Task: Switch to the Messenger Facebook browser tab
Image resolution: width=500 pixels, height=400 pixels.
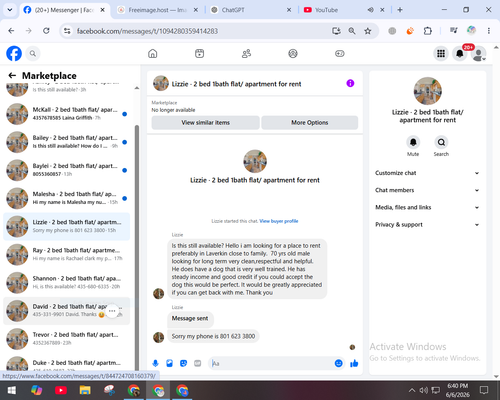Action: click(64, 10)
